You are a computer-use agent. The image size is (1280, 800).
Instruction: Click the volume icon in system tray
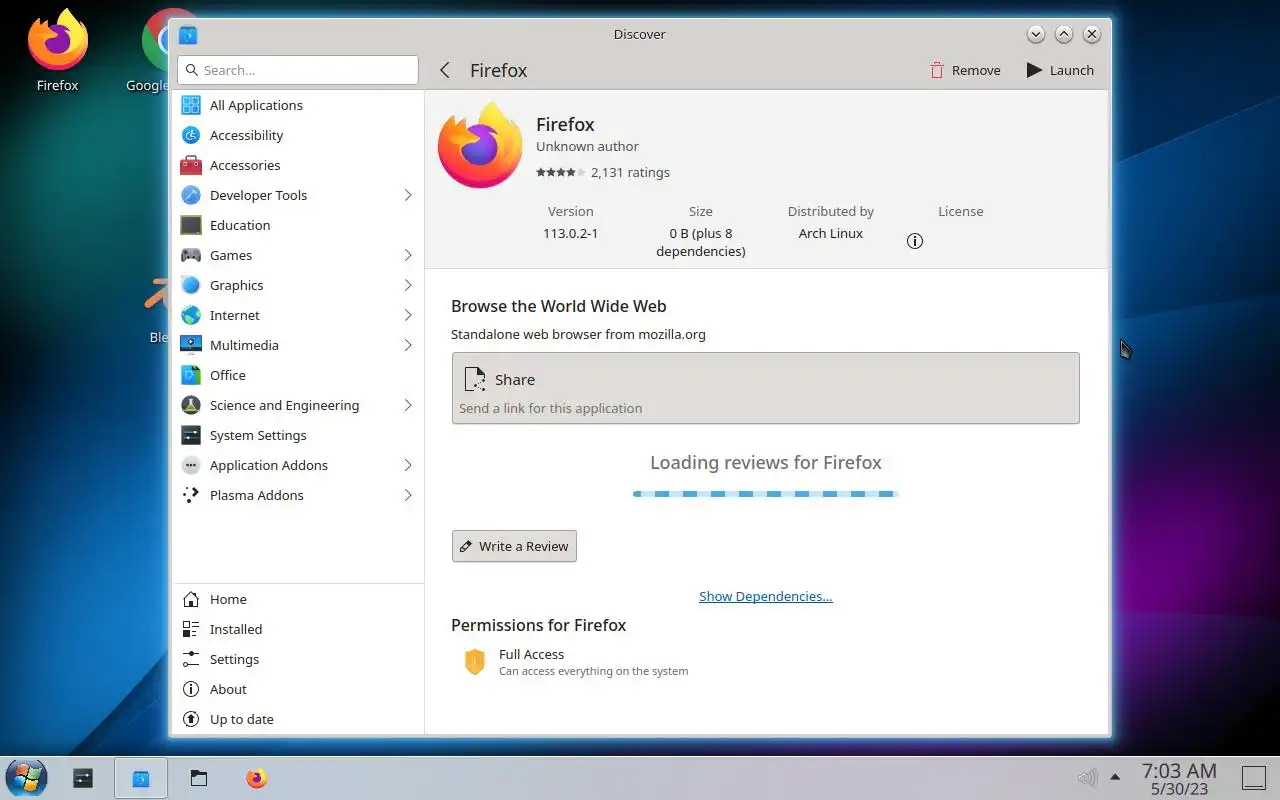(1087, 777)
